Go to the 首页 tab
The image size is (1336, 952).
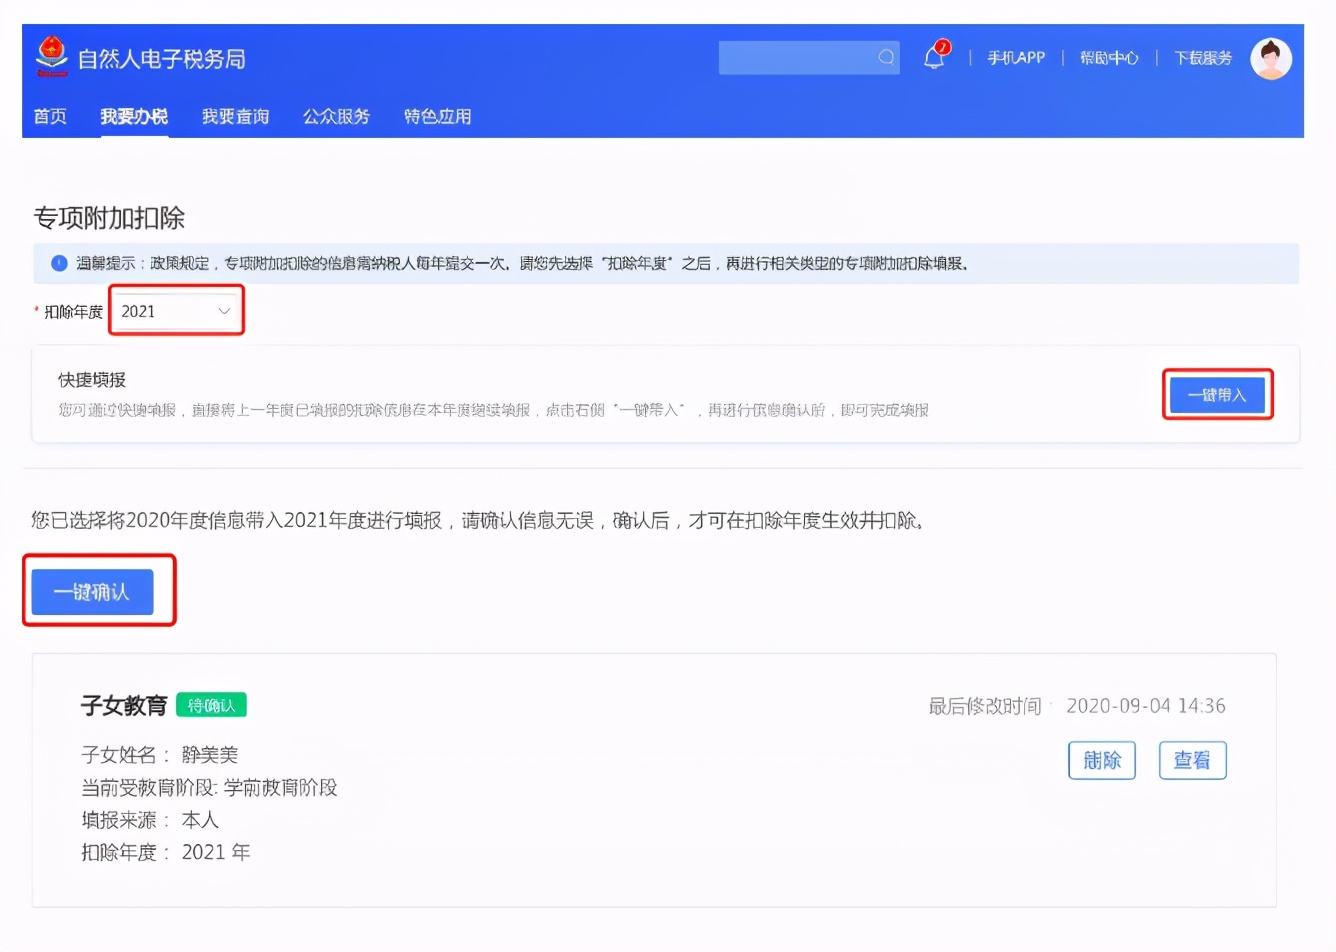click(50, 117)
